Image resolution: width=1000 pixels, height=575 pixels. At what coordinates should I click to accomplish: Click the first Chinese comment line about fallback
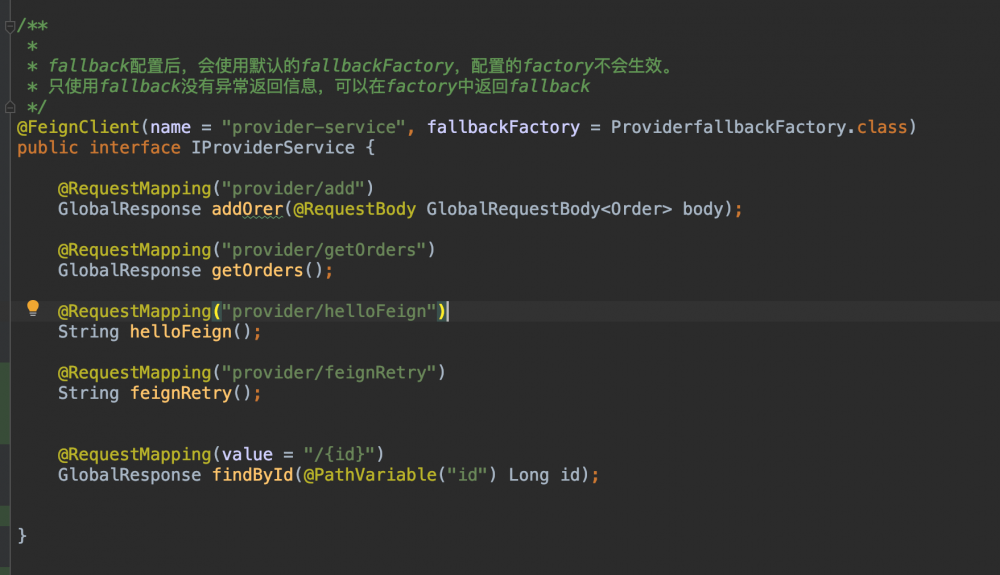[361, 66]
